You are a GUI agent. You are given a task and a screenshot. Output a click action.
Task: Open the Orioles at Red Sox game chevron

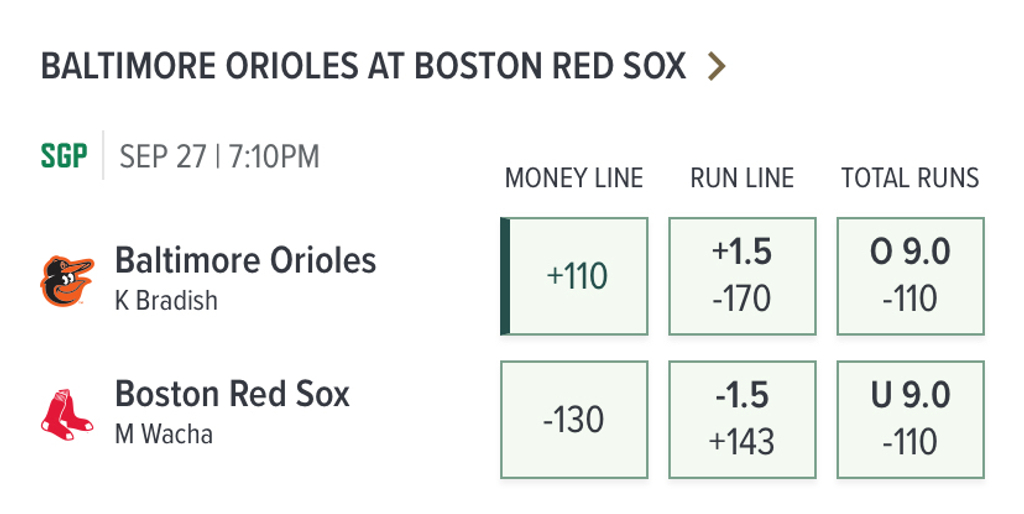pos(716,67)
